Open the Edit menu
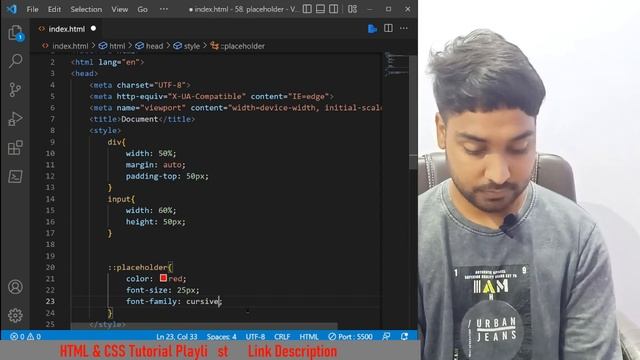Screen dimensions: 640x360 tap(54, 9)
